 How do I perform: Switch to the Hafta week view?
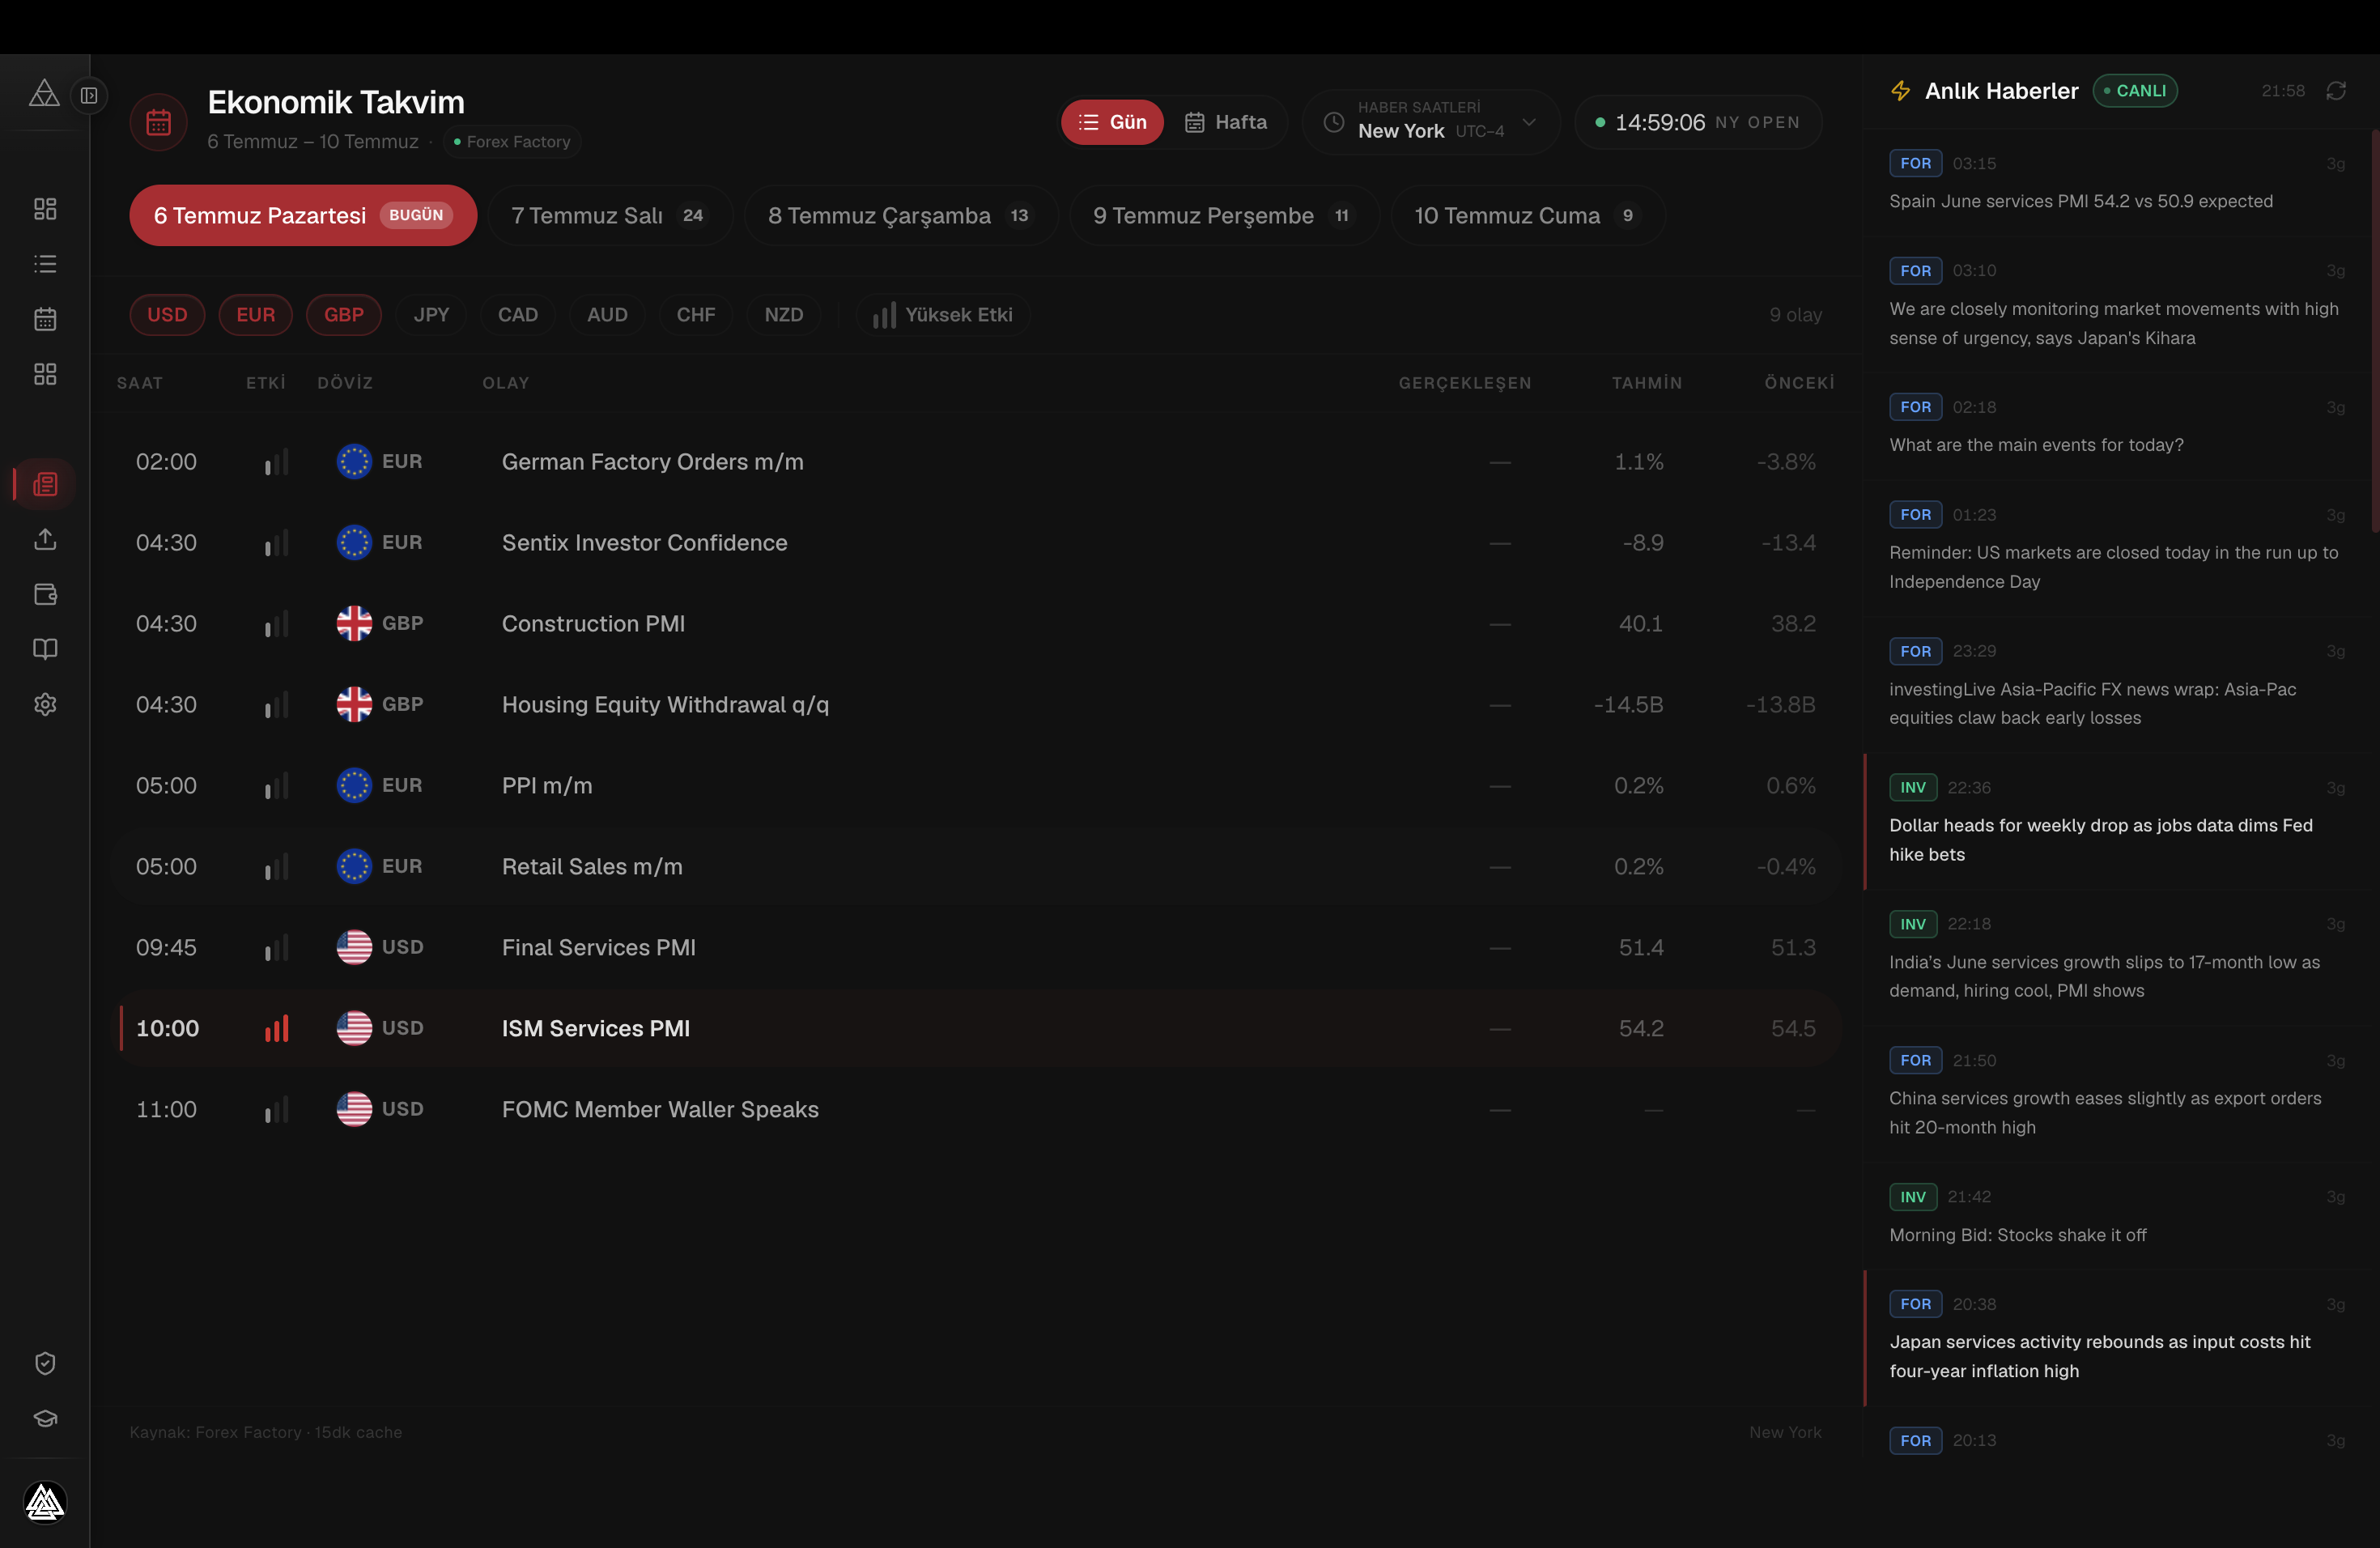coord(1225,122)
